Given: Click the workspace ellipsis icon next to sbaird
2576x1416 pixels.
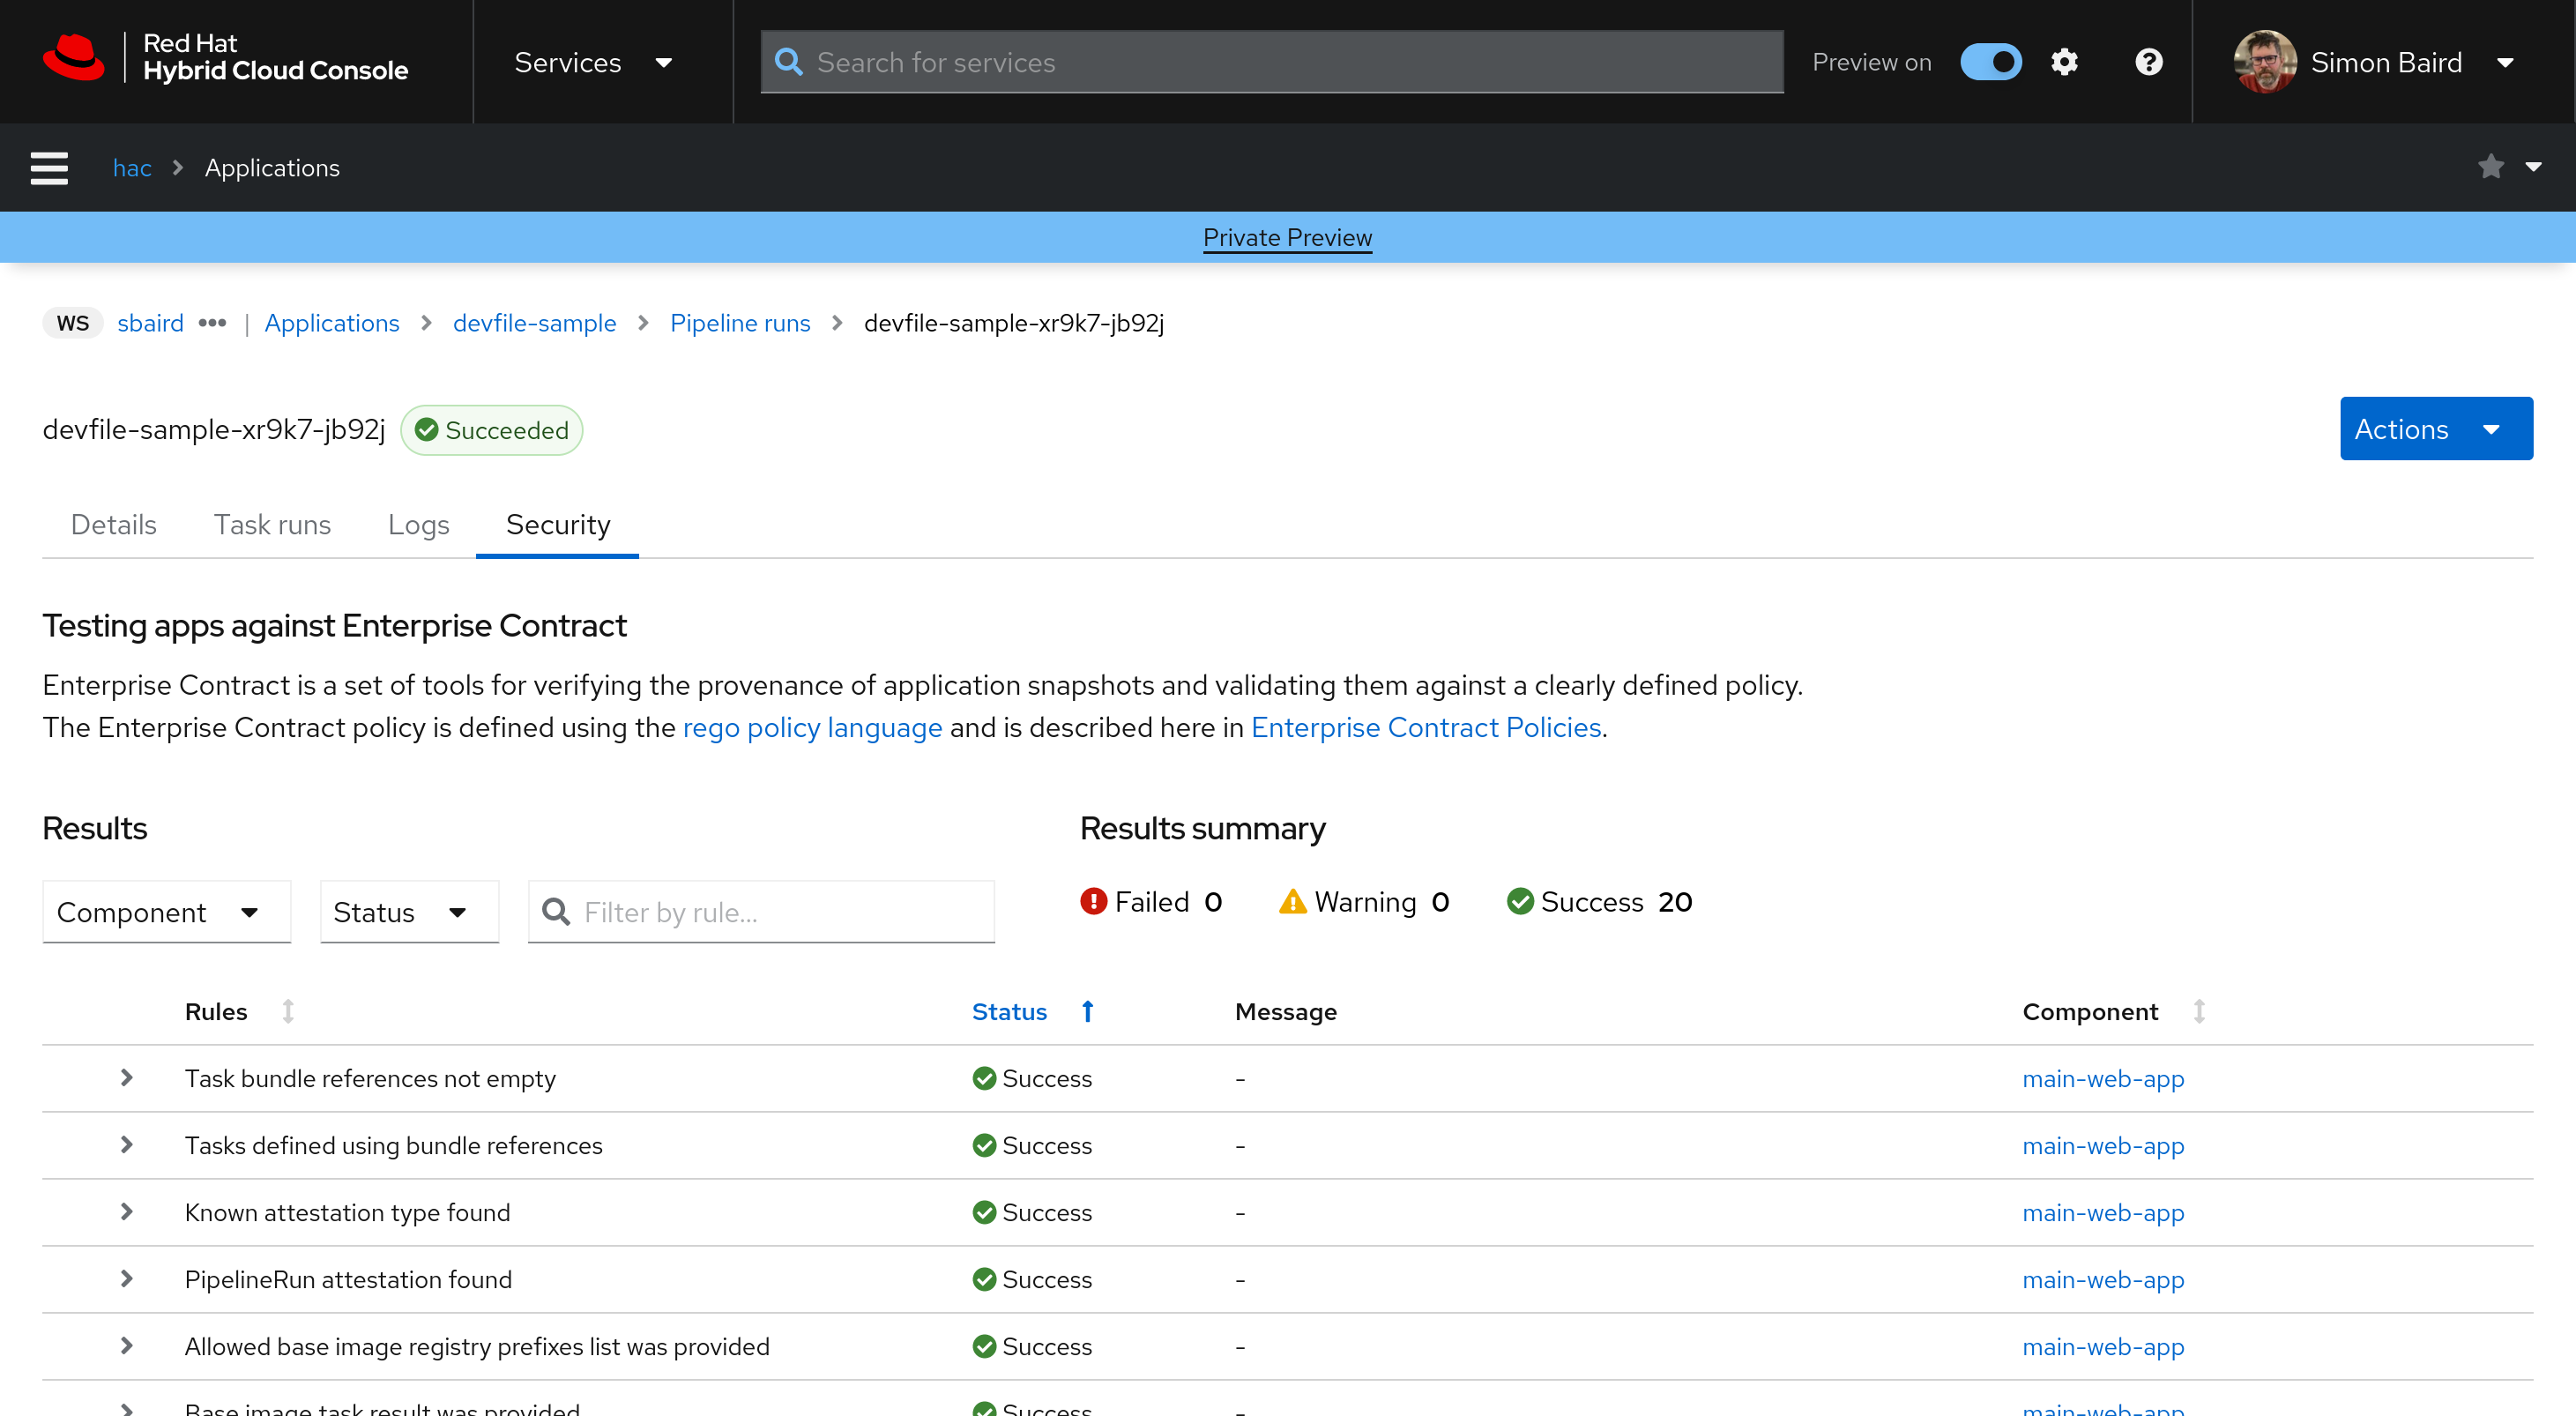Looking at the screenshot, I should click(x=212, y=323).
